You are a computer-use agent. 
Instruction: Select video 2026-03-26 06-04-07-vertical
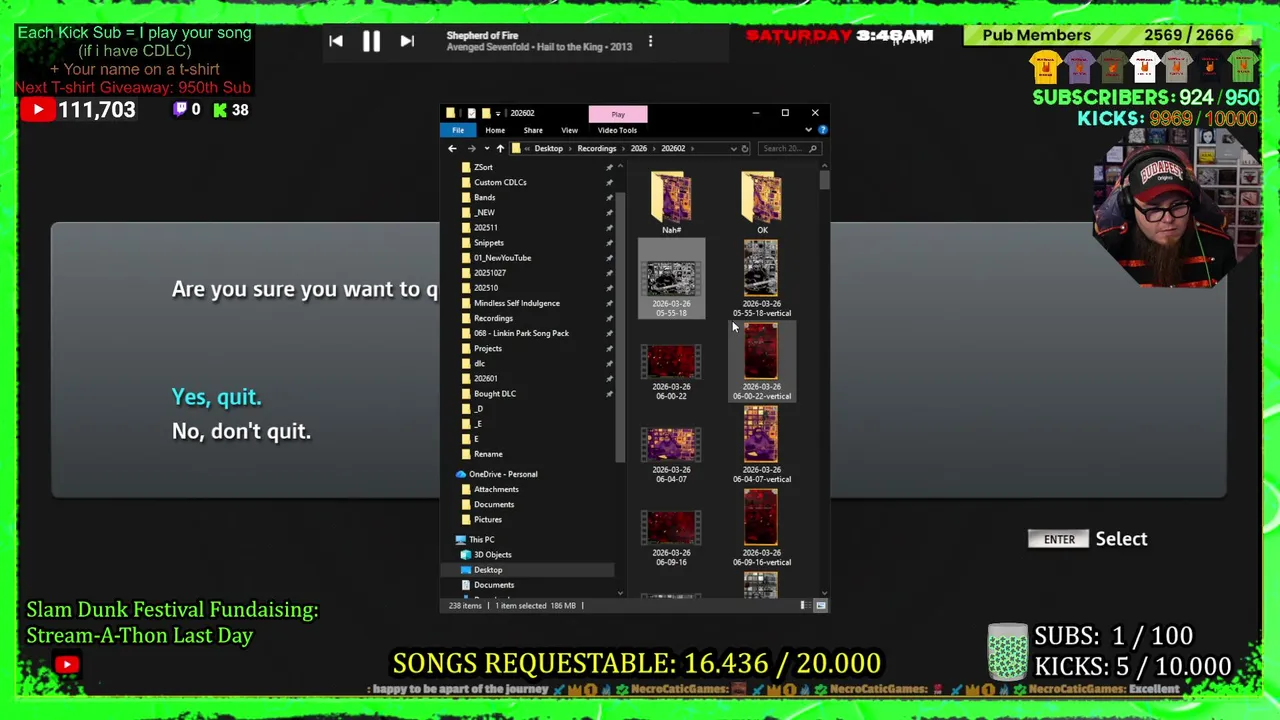coord(762,445)
